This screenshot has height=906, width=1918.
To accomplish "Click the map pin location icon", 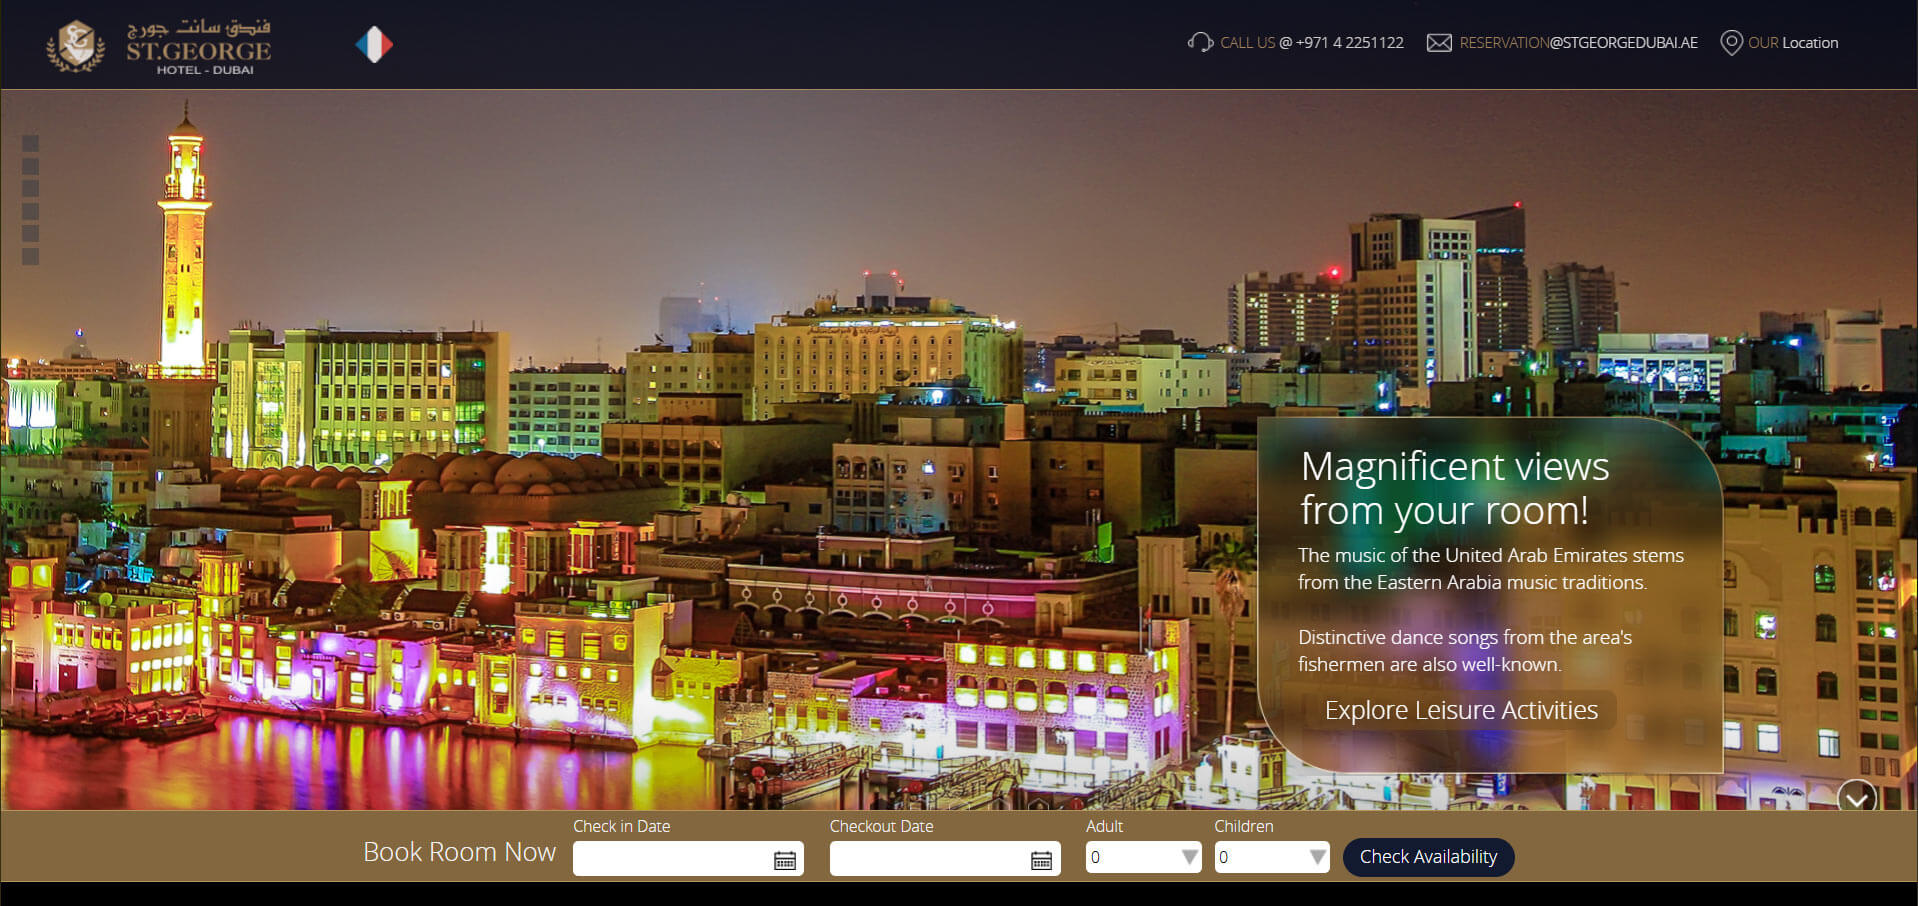I will [x=1730, y=43].
